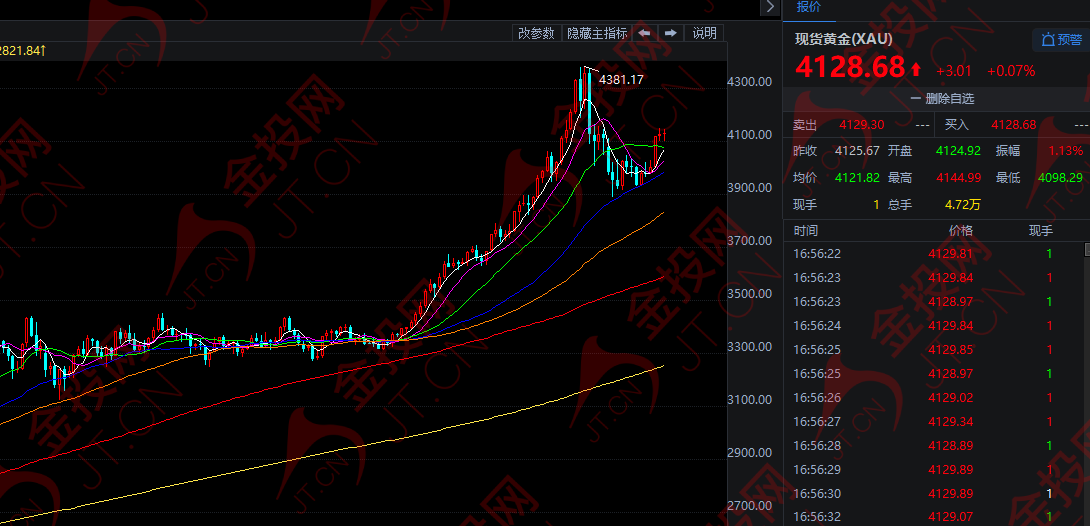Click the 买入 price 4128.68

pyautogui.click(x=1014, y=124)
